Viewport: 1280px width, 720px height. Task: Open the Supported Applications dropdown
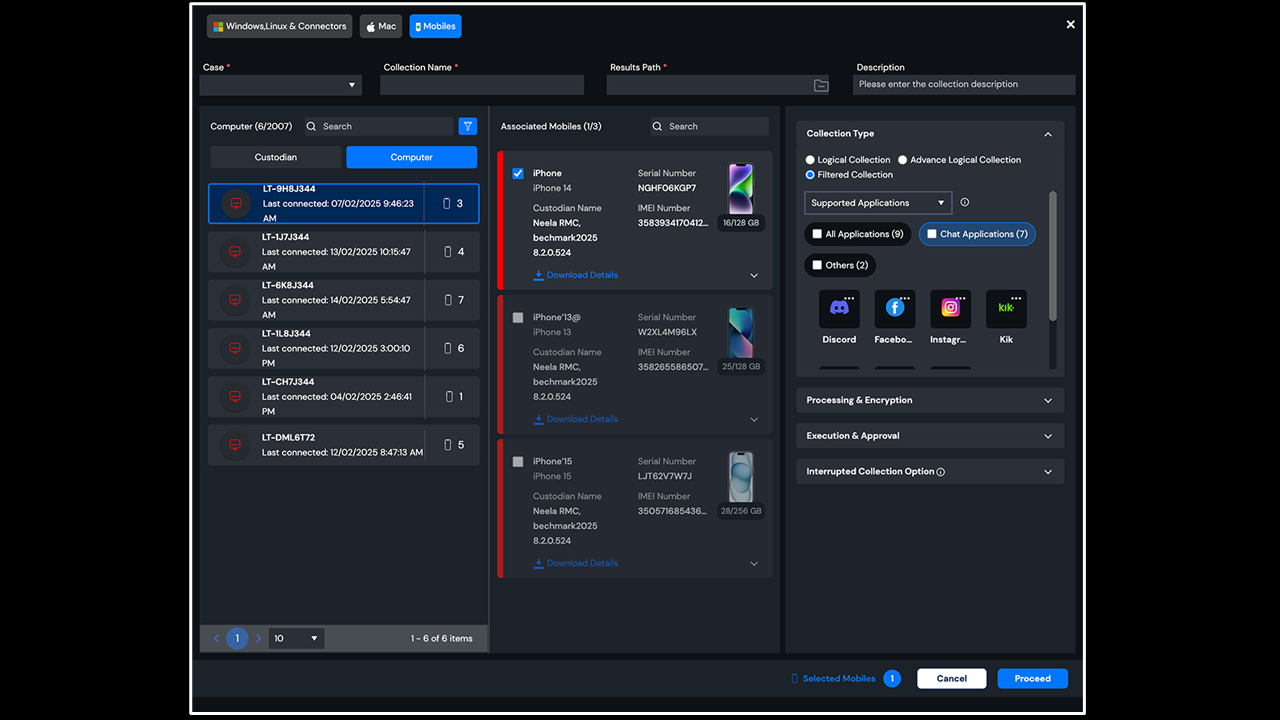coord(877,203)
